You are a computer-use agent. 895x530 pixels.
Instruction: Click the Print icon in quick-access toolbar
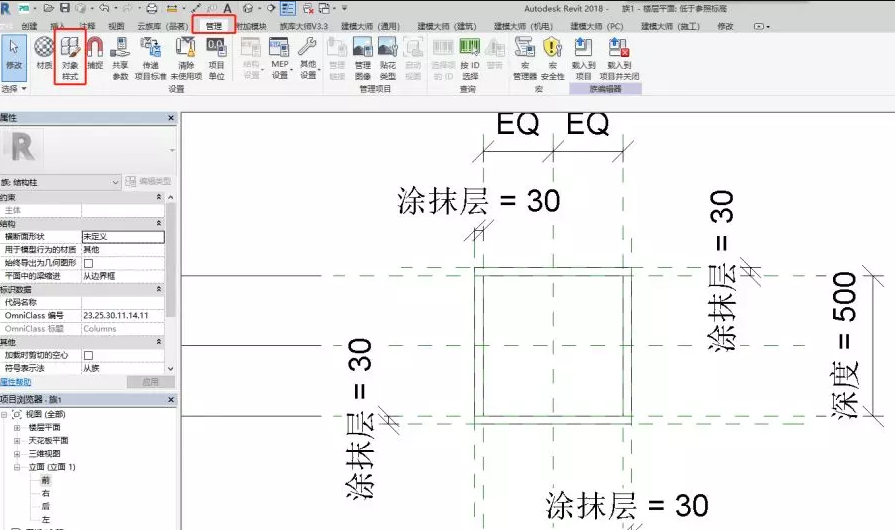tap(152, 9)
